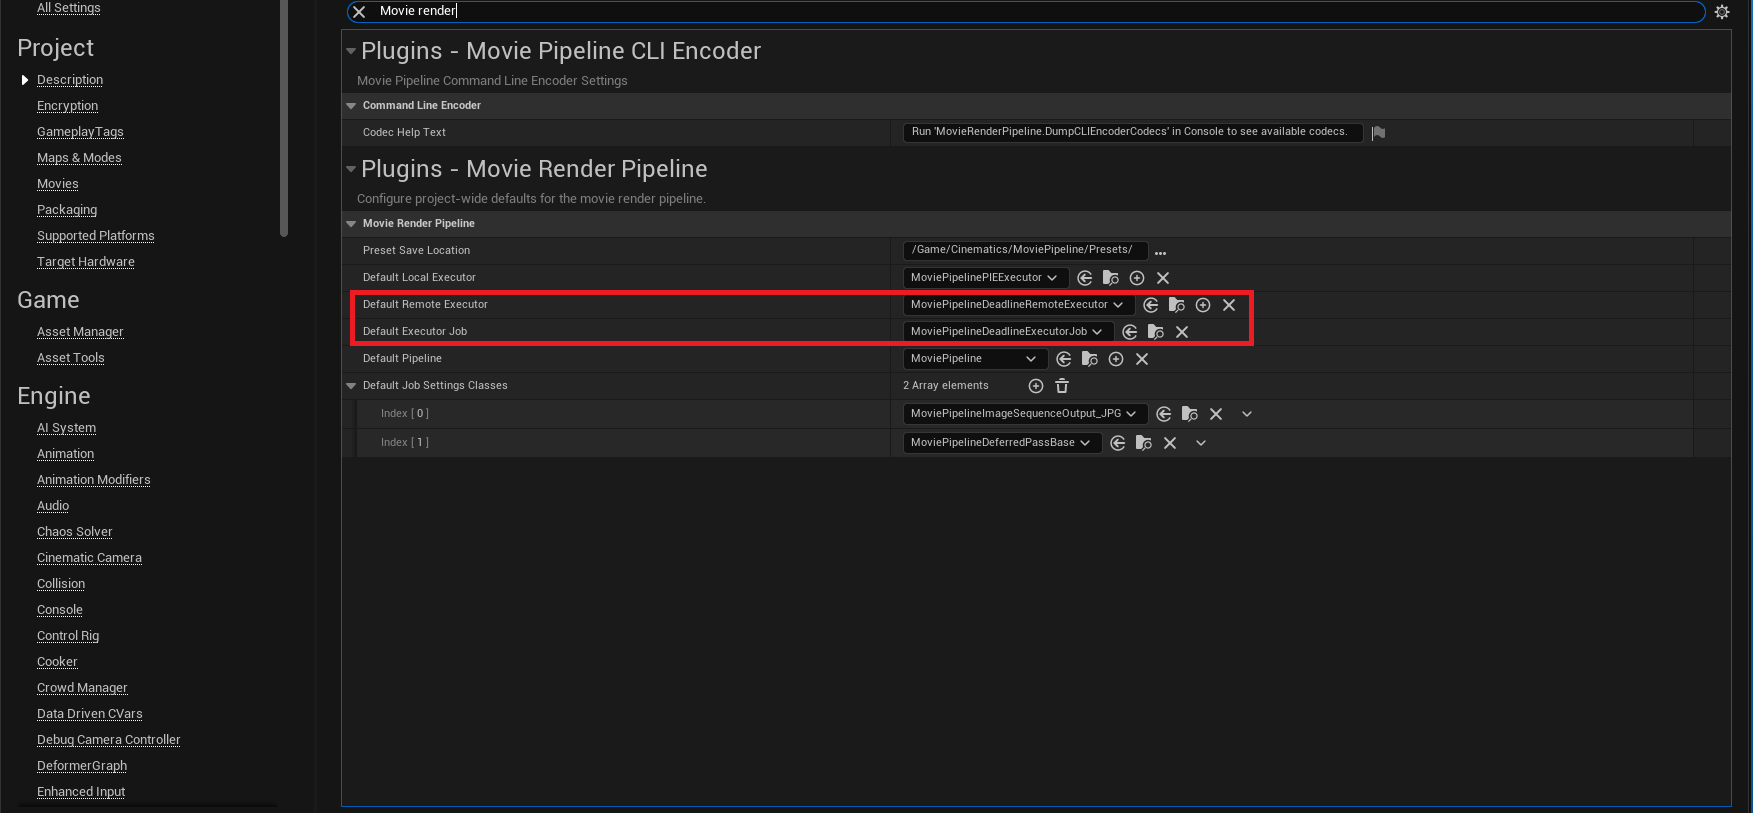Open Enhanced Input settings
The image size is (1753, 813).
tap(81, 792)
